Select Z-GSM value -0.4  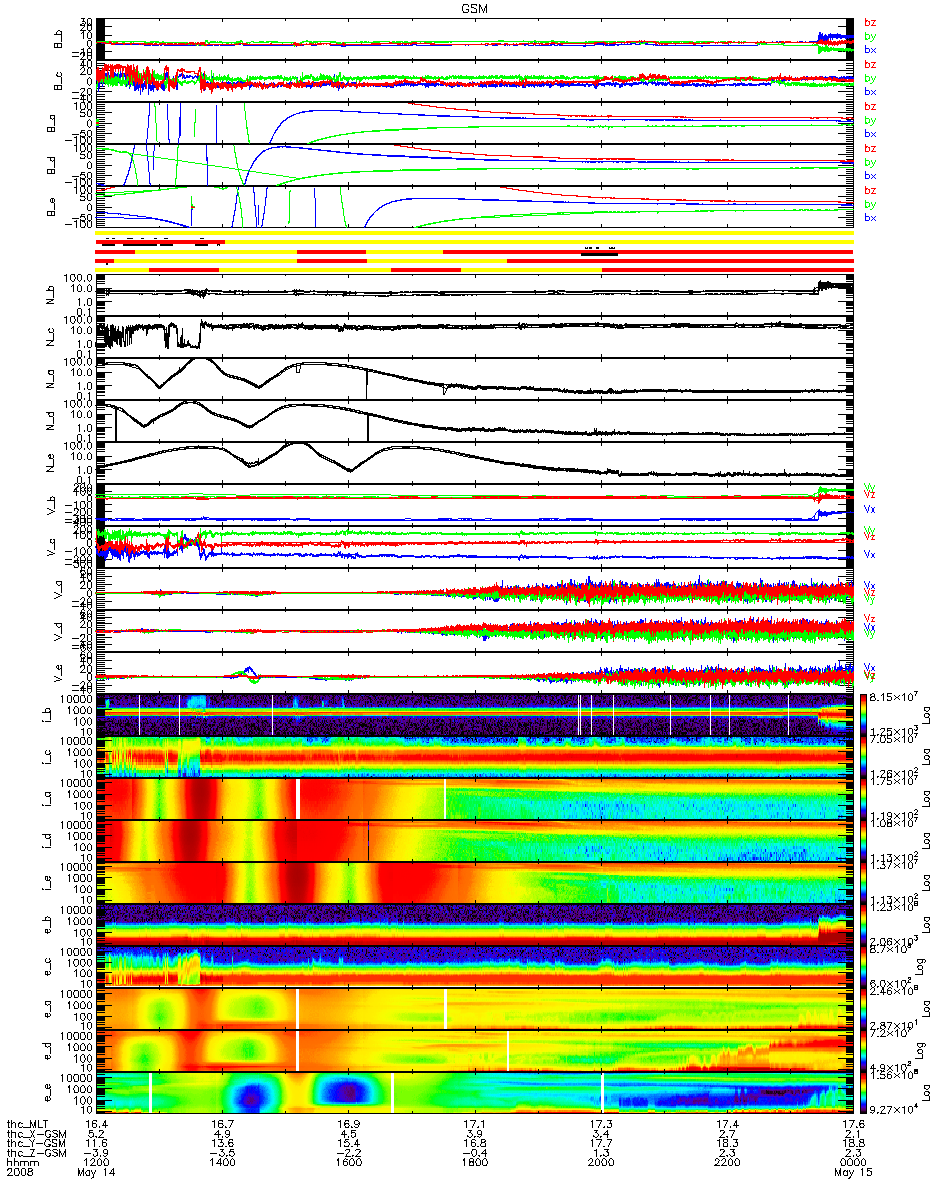(x=474, y=1155)
